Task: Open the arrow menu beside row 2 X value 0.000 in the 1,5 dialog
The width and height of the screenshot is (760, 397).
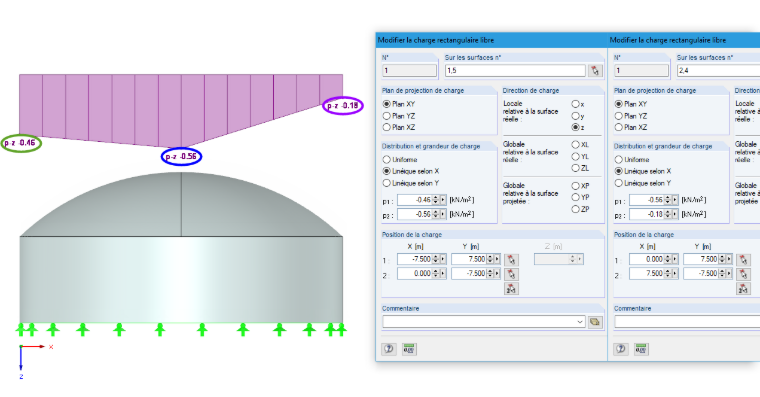Action: (443, 274)
